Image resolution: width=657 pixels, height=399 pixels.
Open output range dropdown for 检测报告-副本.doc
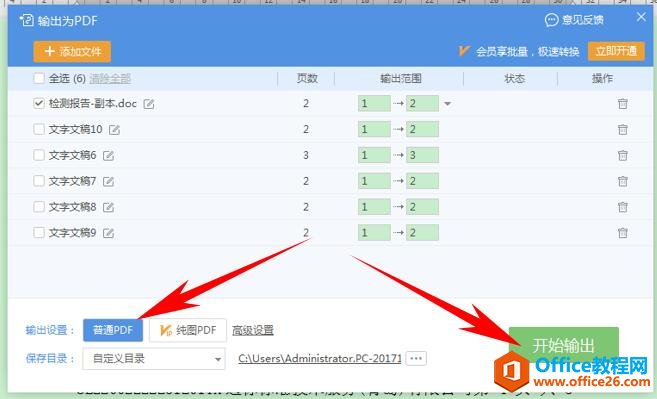coord(447,104)
